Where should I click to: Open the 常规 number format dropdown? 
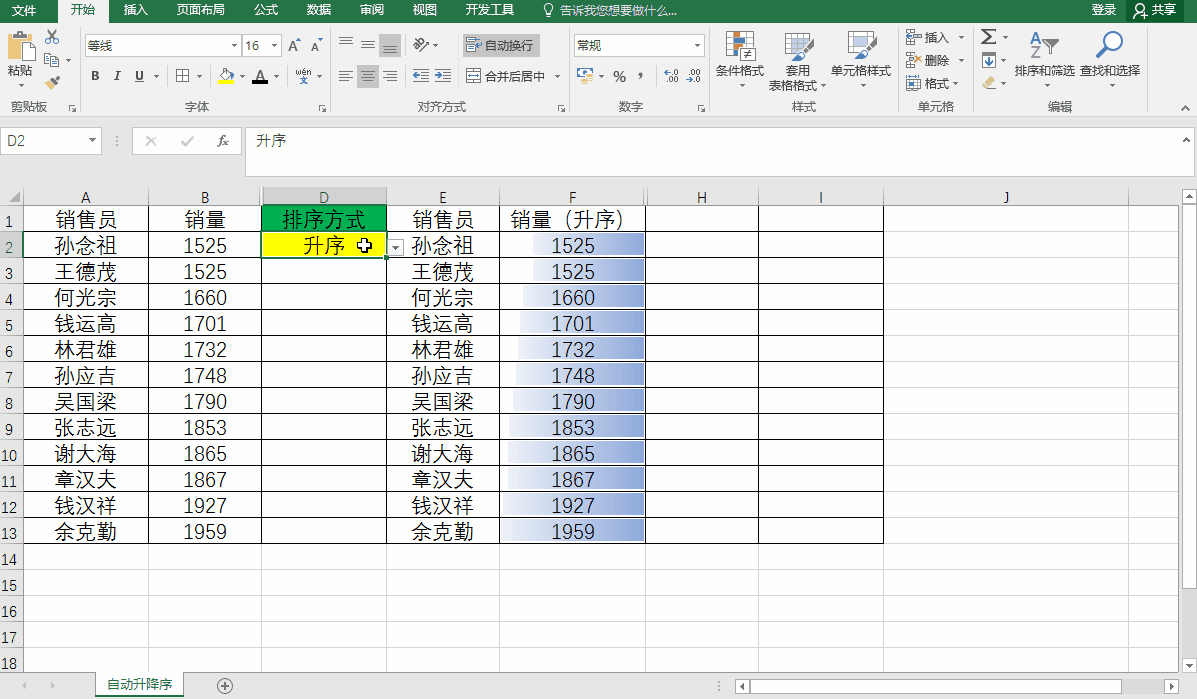[697, 46]
